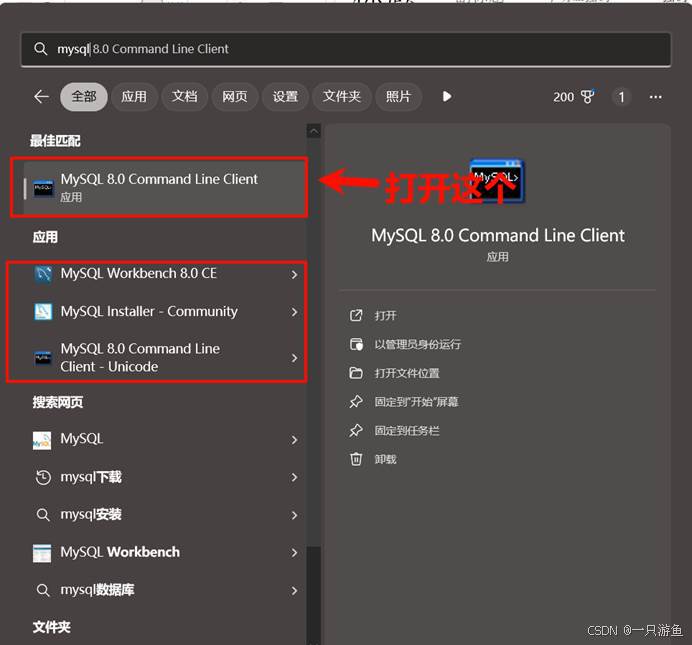This screenshot has height=645, width=692.
Task: Click the search icon beside mysql安装
Action: tap(43, 515)
